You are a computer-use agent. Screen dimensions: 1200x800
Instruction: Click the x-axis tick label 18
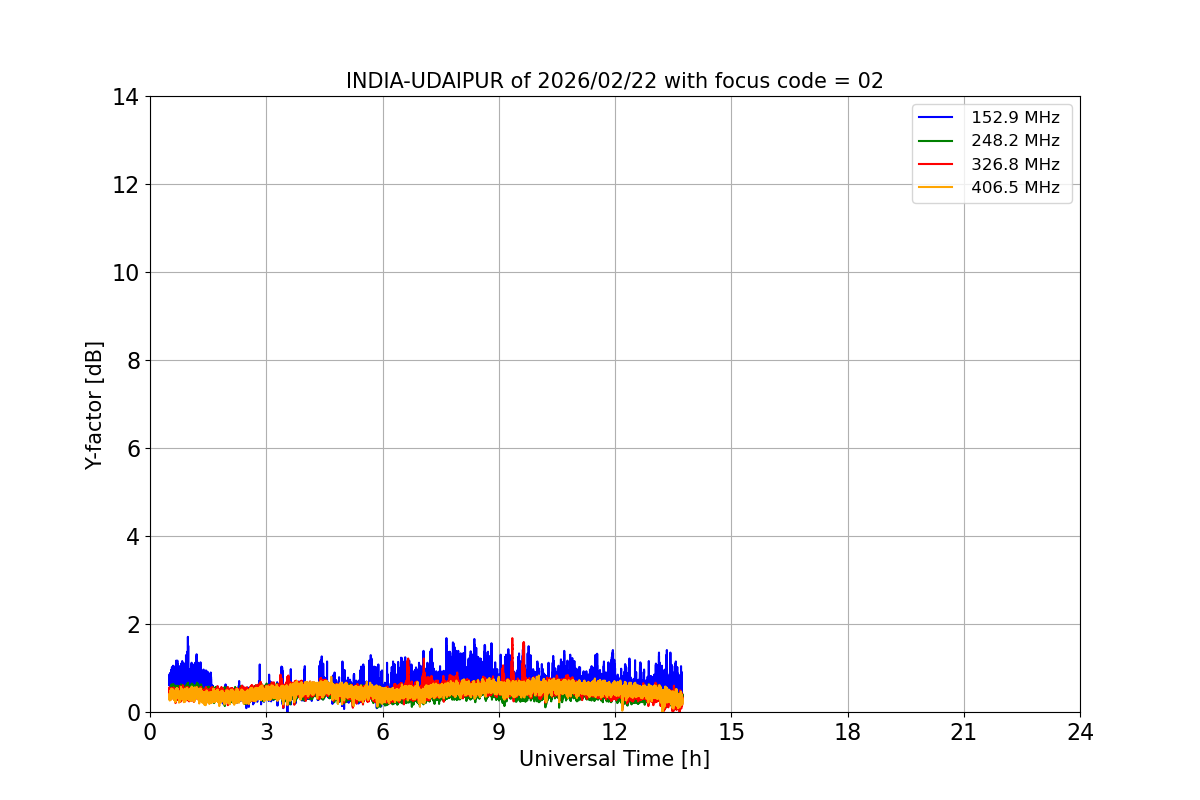(x=848, y=732)
